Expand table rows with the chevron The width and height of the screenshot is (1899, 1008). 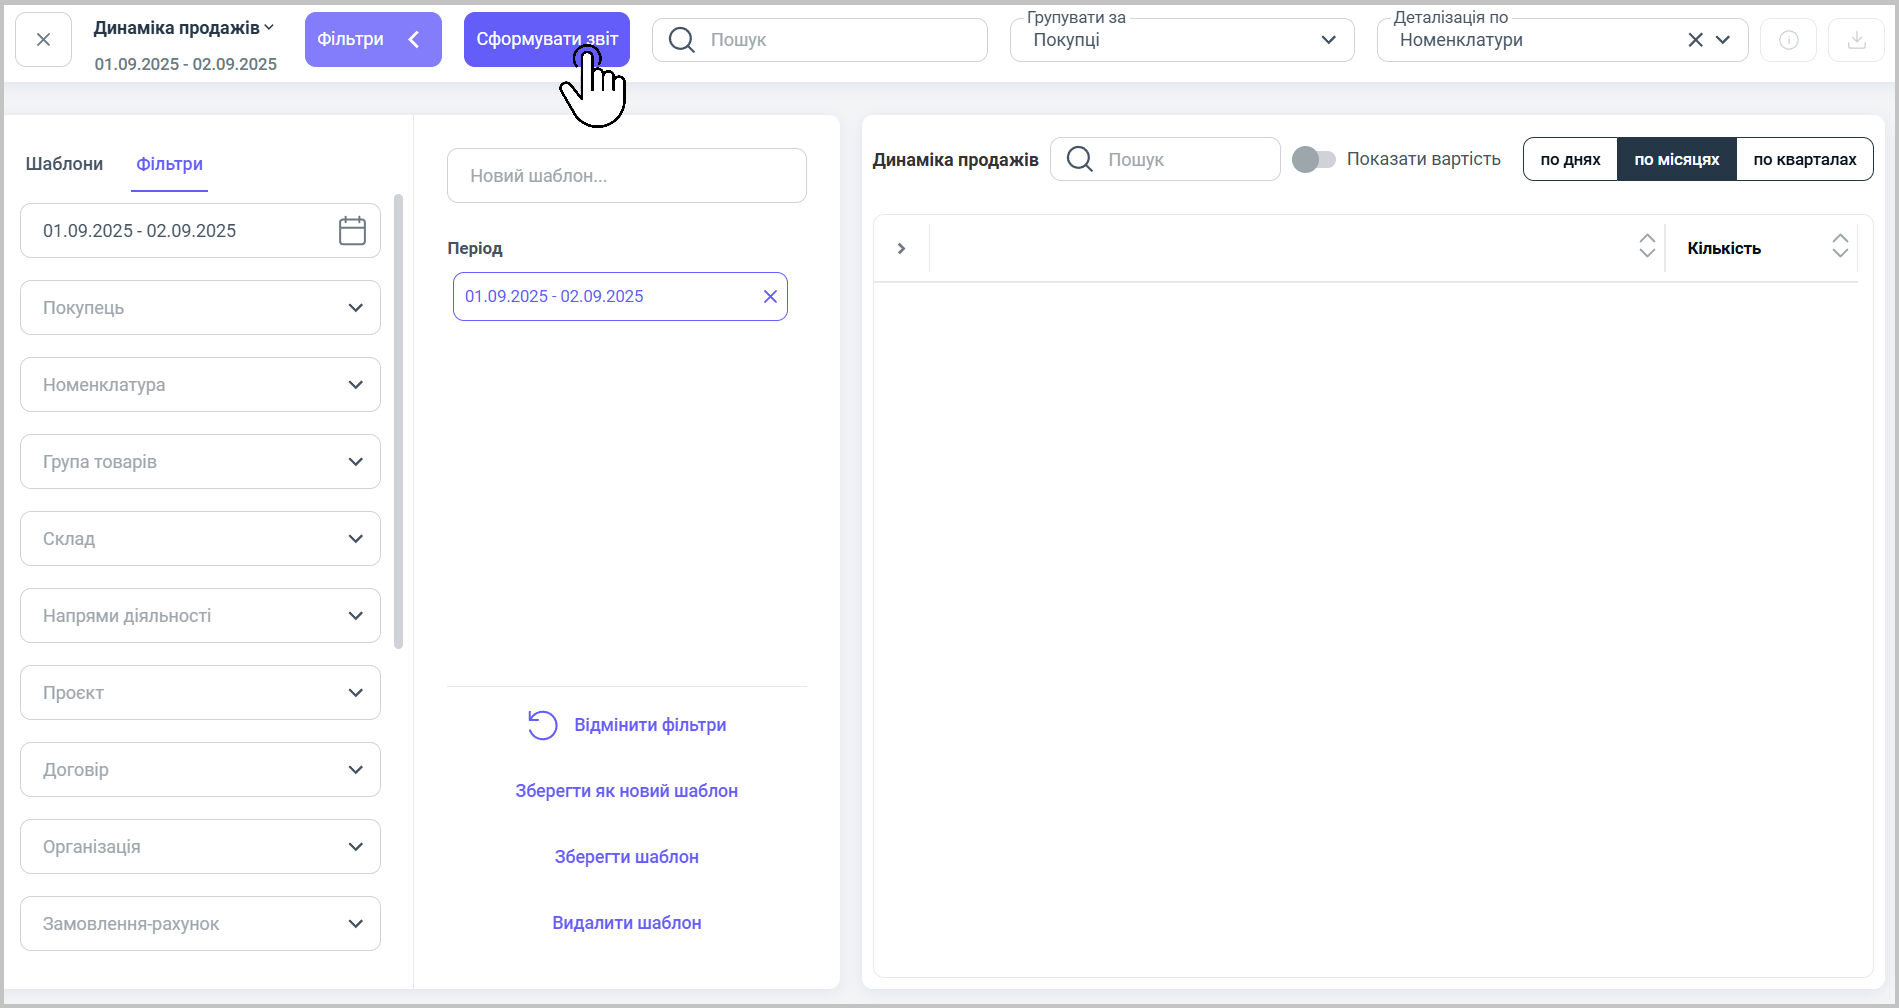pos(901,248)
